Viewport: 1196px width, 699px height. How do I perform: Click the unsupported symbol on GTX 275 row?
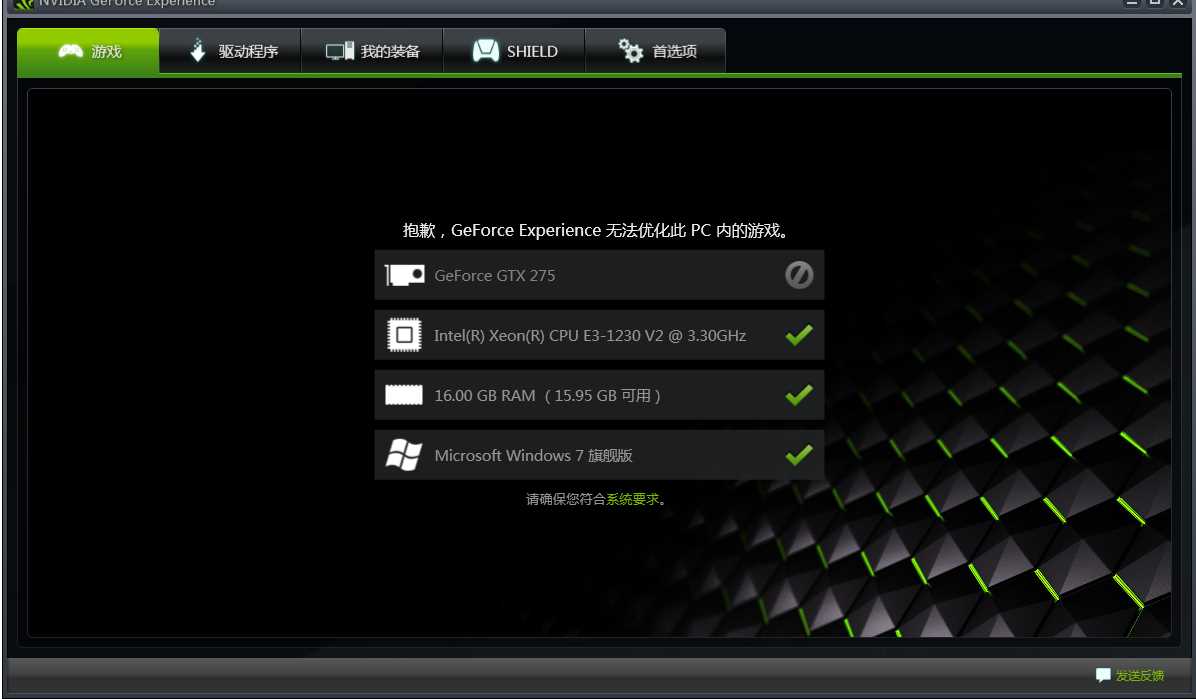tap(799, 275)
